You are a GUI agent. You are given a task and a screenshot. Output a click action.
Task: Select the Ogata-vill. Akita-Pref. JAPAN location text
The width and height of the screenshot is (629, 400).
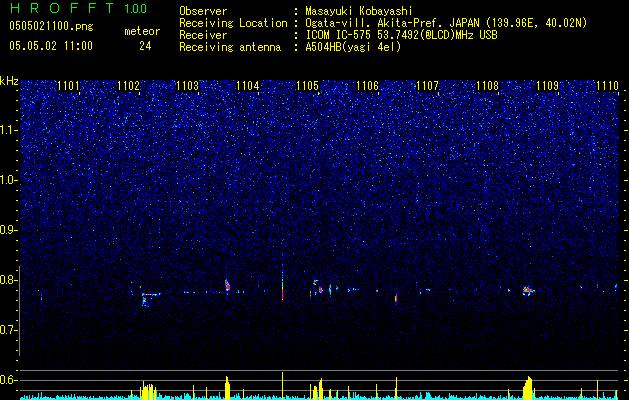tap(446, 23)
